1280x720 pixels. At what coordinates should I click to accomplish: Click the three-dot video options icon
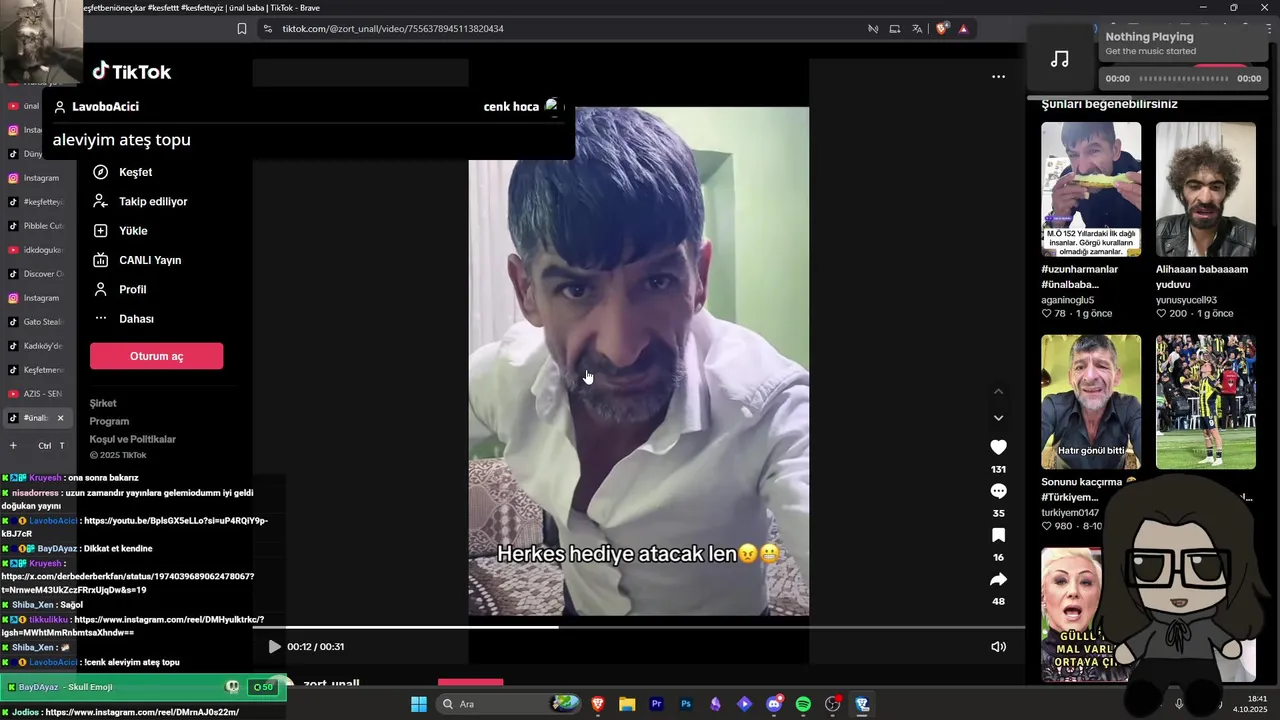(998, 76)
